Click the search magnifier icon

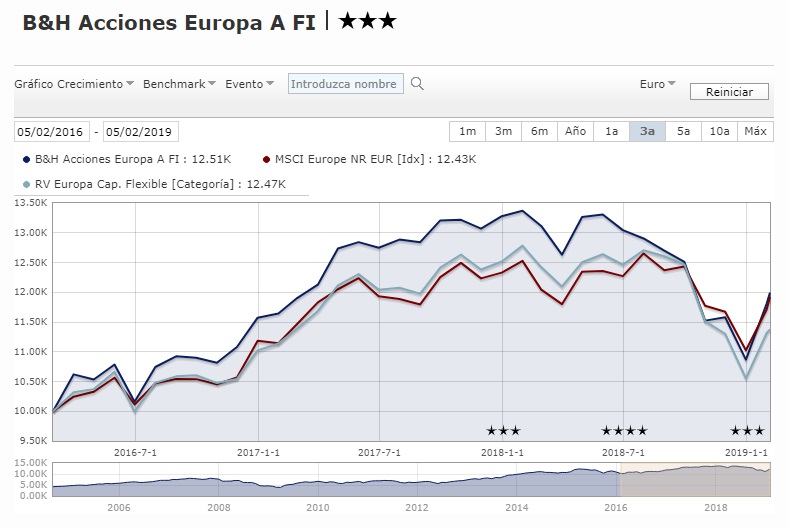[x=418, y=84]
